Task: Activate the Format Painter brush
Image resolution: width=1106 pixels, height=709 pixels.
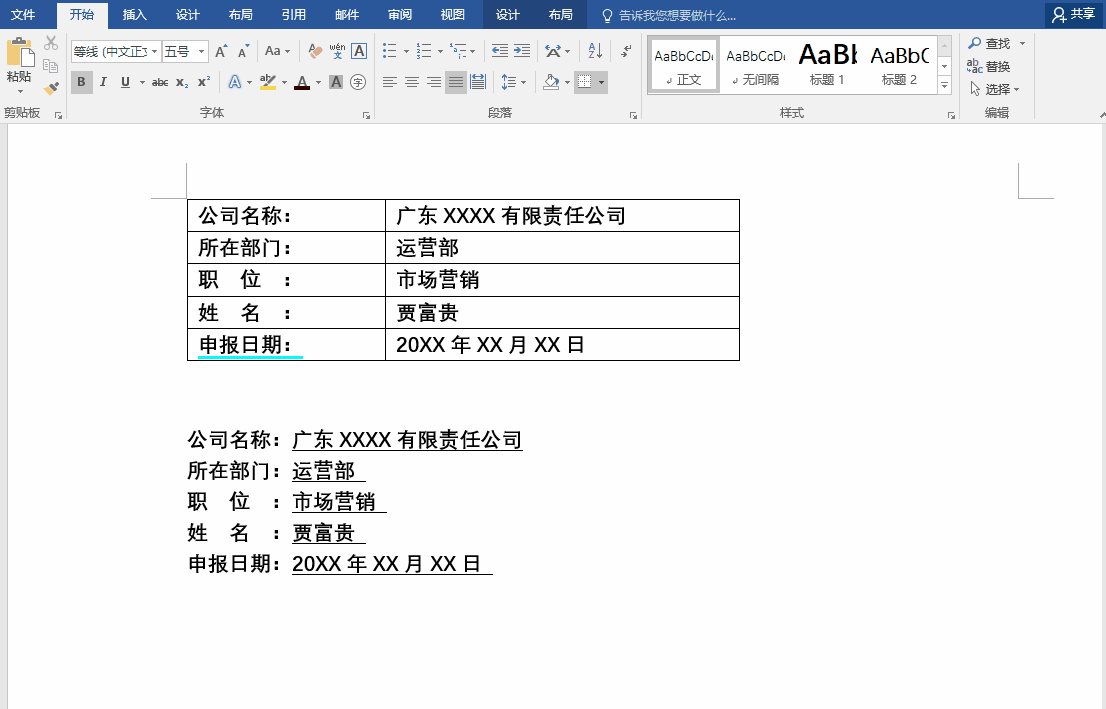Action: (x=51, y=88)
